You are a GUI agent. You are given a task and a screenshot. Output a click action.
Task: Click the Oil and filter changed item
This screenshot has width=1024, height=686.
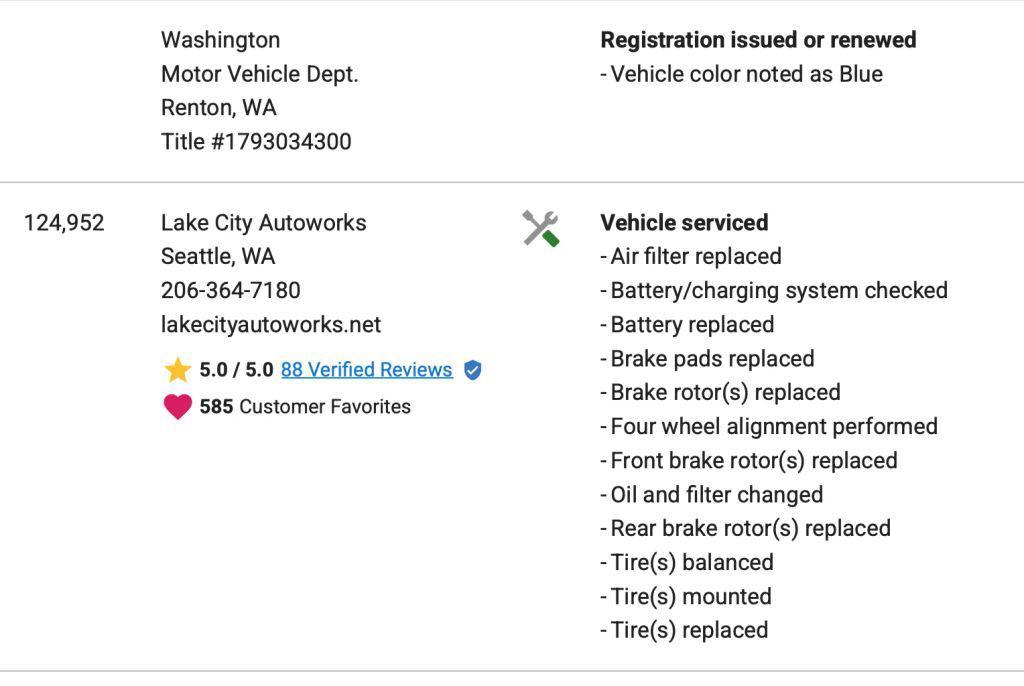pyautogui.click(x=712, y=495)
